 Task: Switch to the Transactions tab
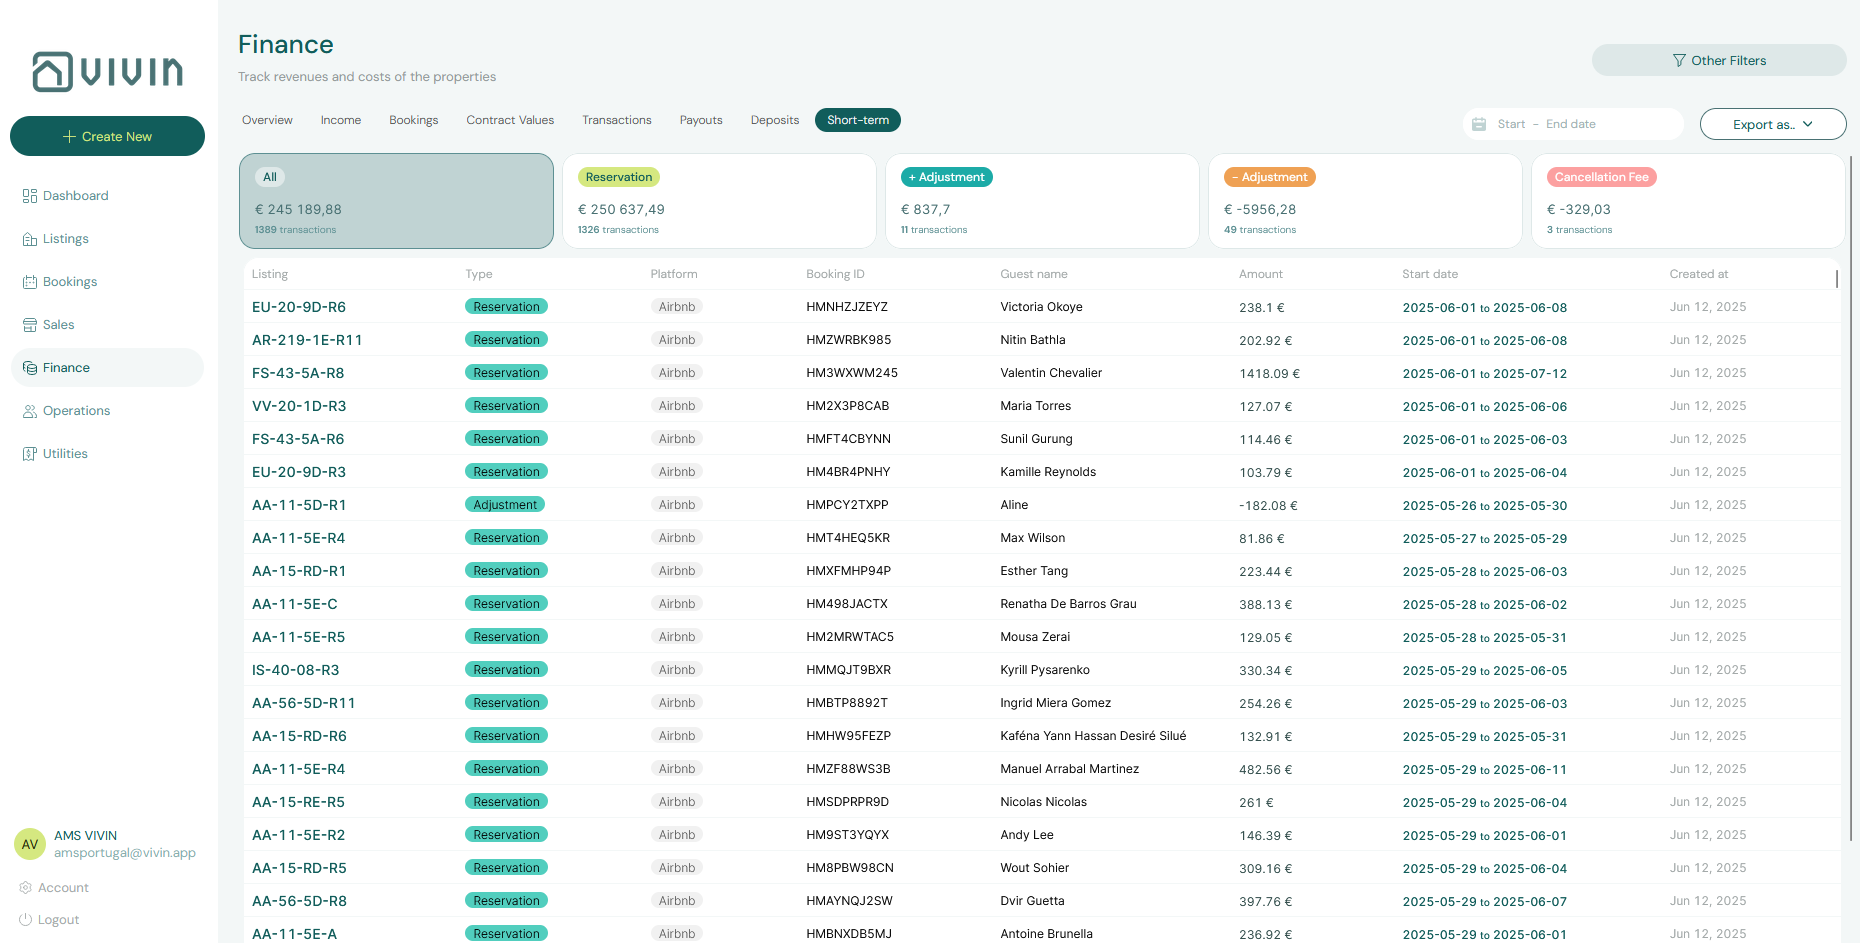[616, 120]
